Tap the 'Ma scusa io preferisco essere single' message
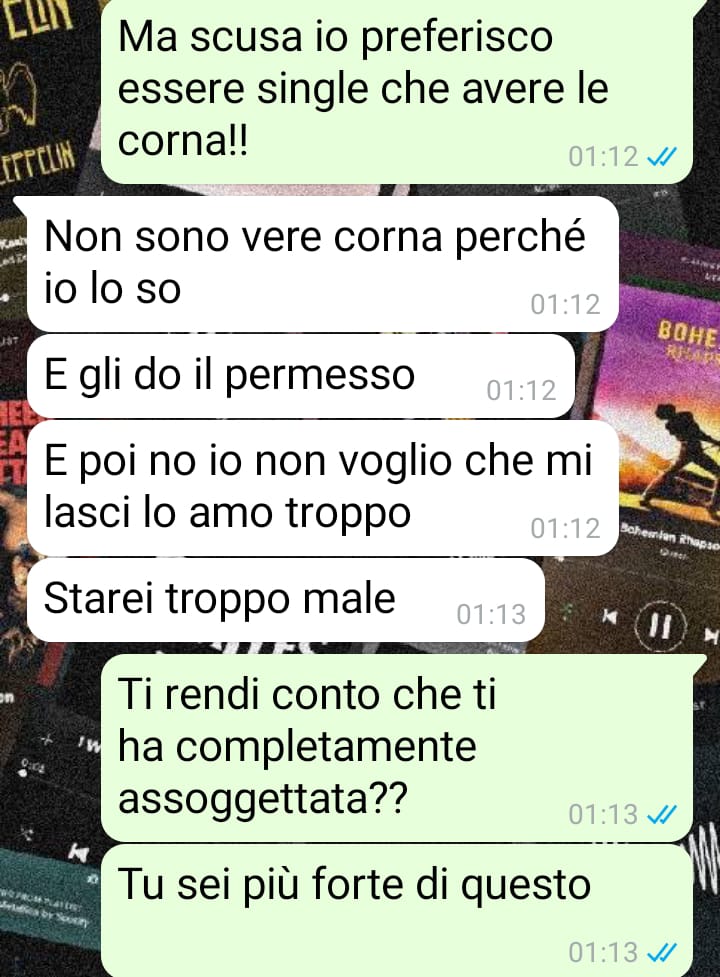The width and height of the screenshot is (720, 977). tap(397, 92)
